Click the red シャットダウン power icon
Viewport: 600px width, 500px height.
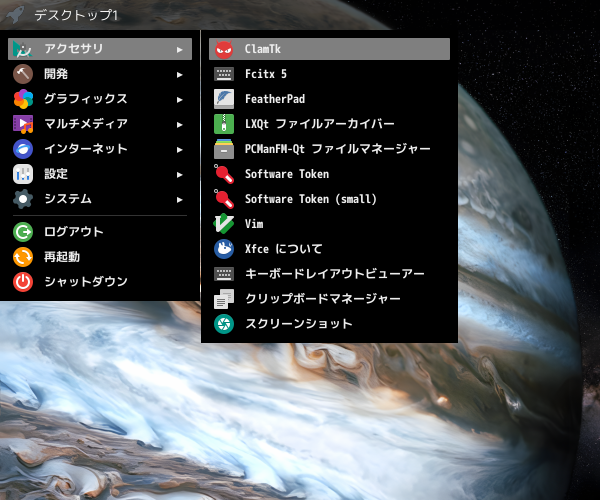pos(23,282)
